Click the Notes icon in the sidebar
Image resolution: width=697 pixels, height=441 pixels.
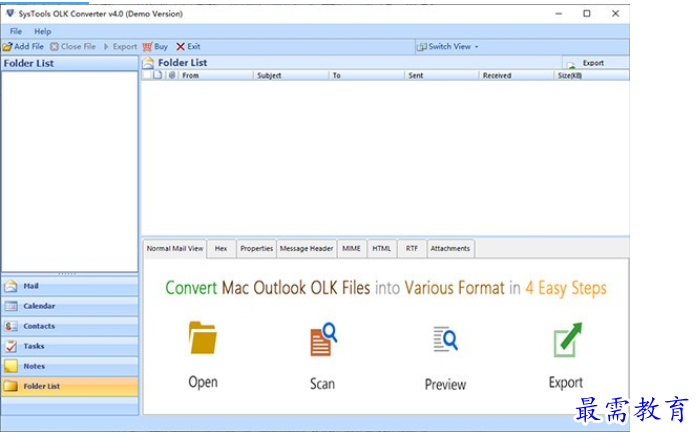point(11,366)
